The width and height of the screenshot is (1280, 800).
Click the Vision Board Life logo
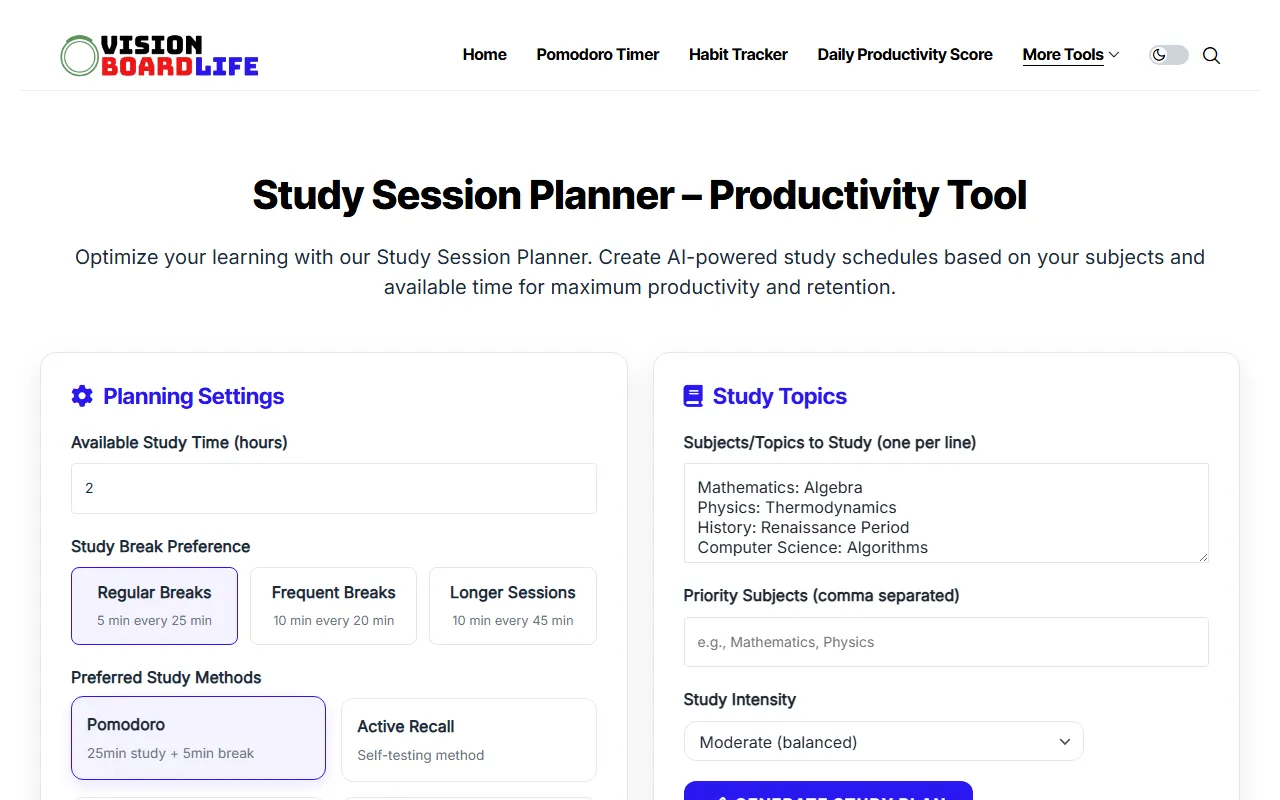click(160, 56)
